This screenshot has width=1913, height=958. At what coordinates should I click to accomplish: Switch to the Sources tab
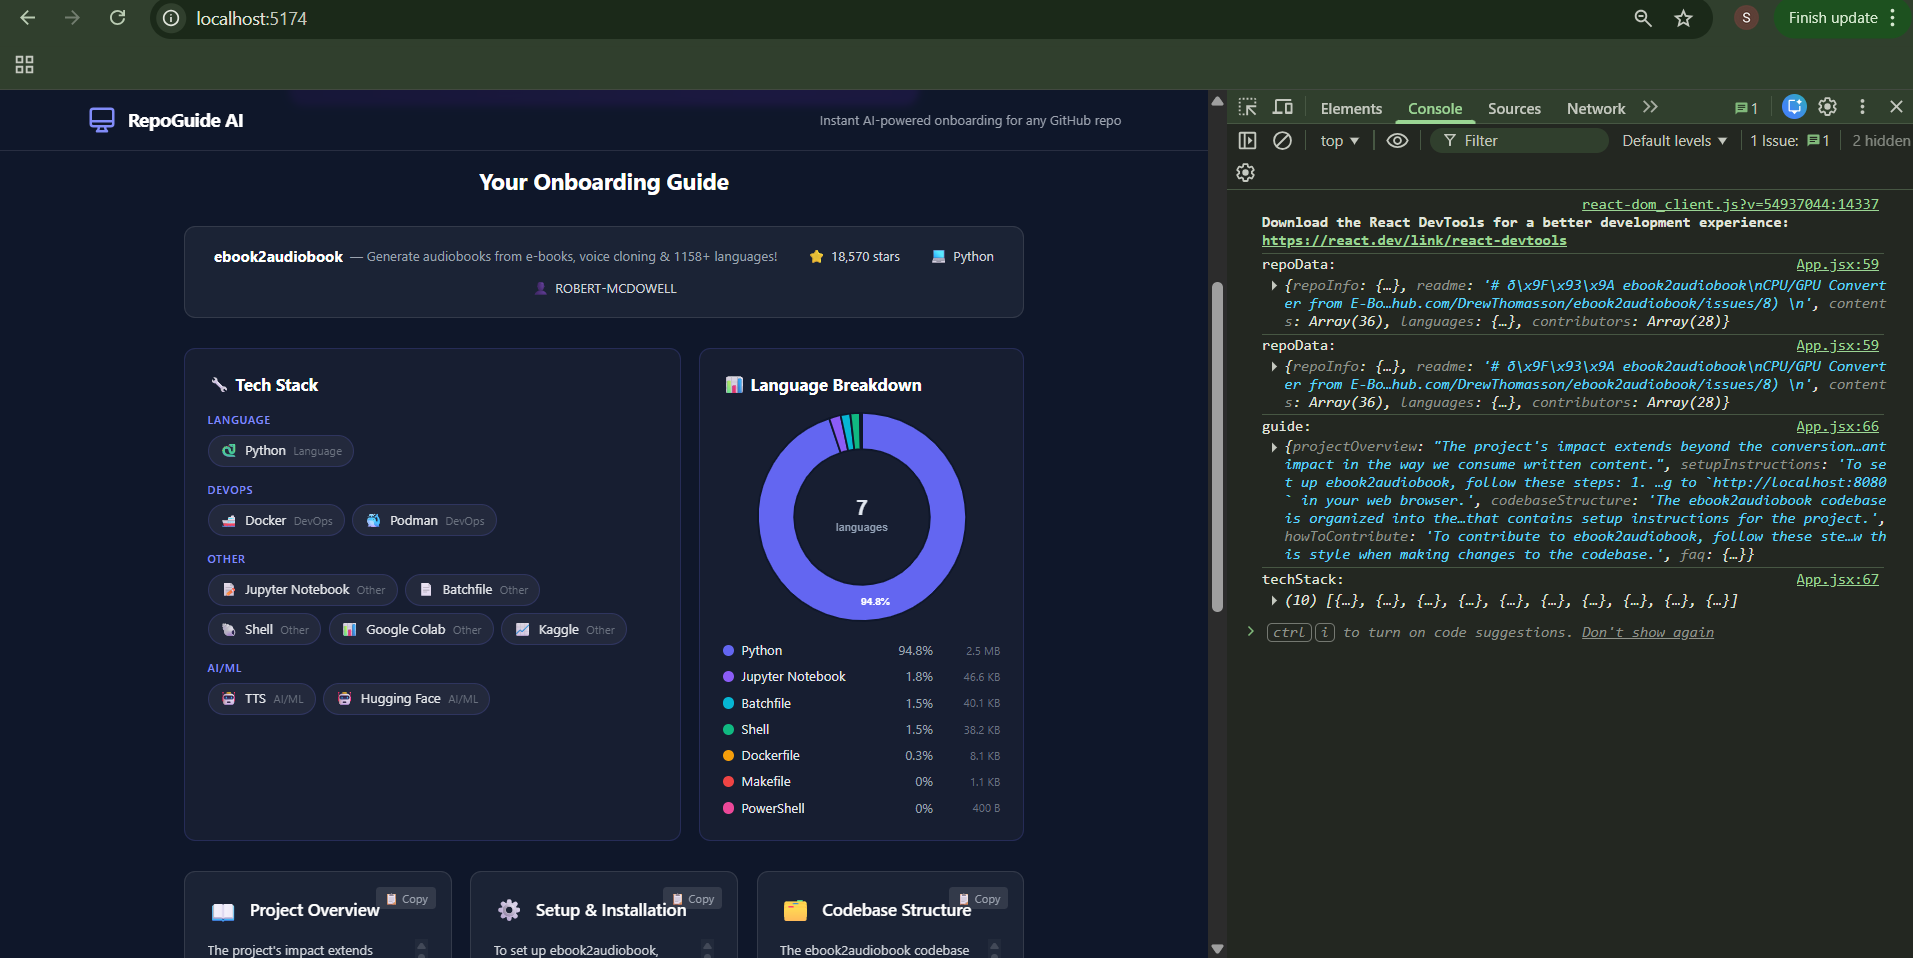pos(1514,109)
